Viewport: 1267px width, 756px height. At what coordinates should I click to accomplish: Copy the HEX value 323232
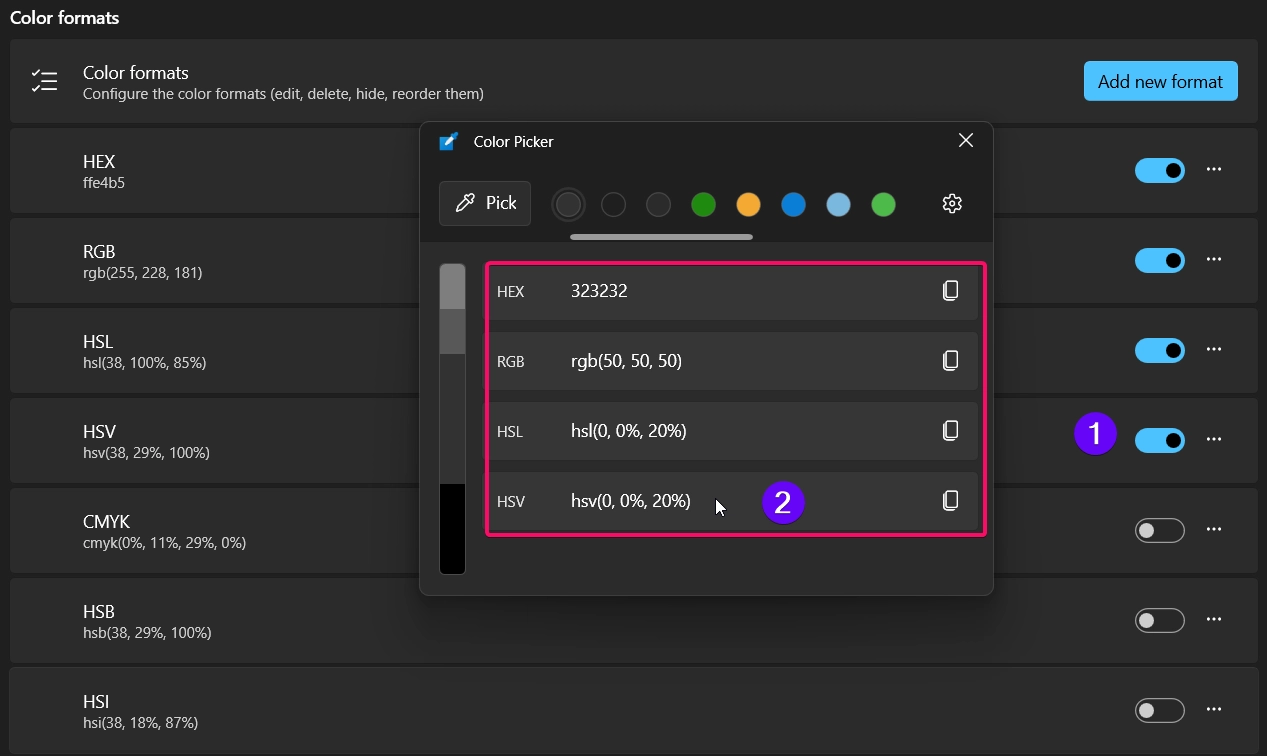(x=951, y=291)
